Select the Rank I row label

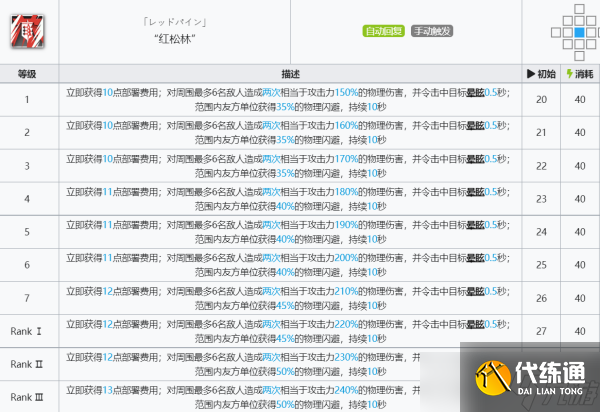(x=26, y=331)
